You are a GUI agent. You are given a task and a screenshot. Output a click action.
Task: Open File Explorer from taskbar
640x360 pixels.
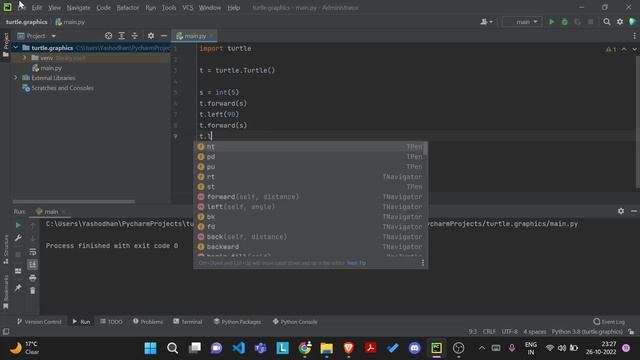click(327, 348)
